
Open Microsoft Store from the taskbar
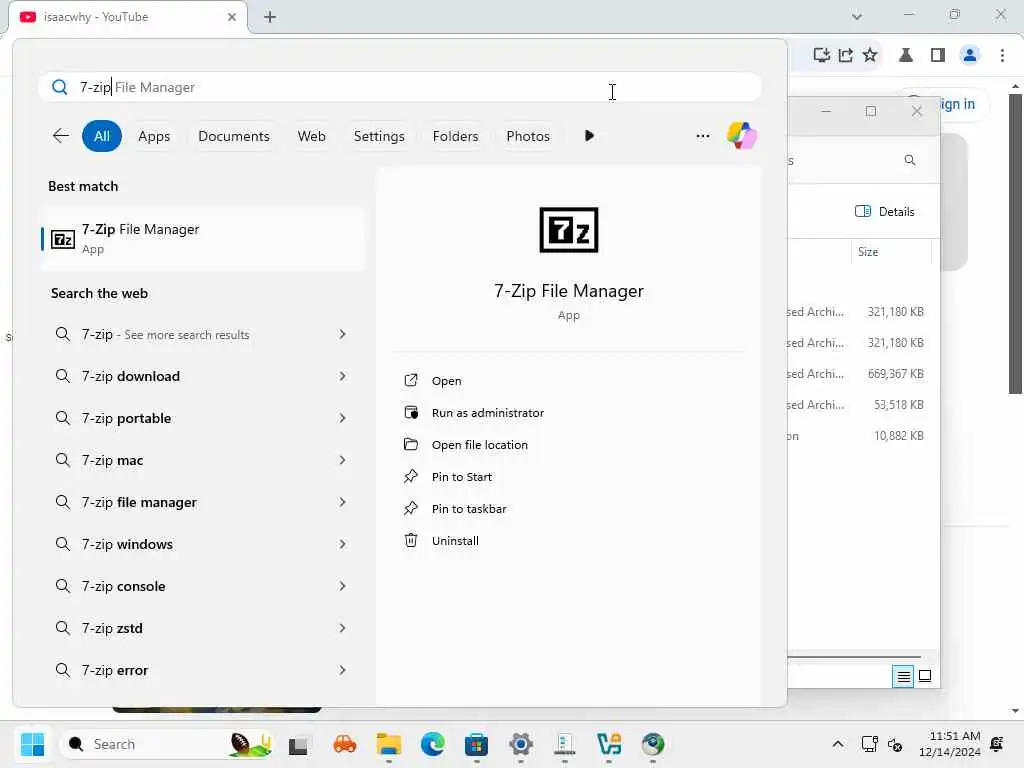click(476, 744)
